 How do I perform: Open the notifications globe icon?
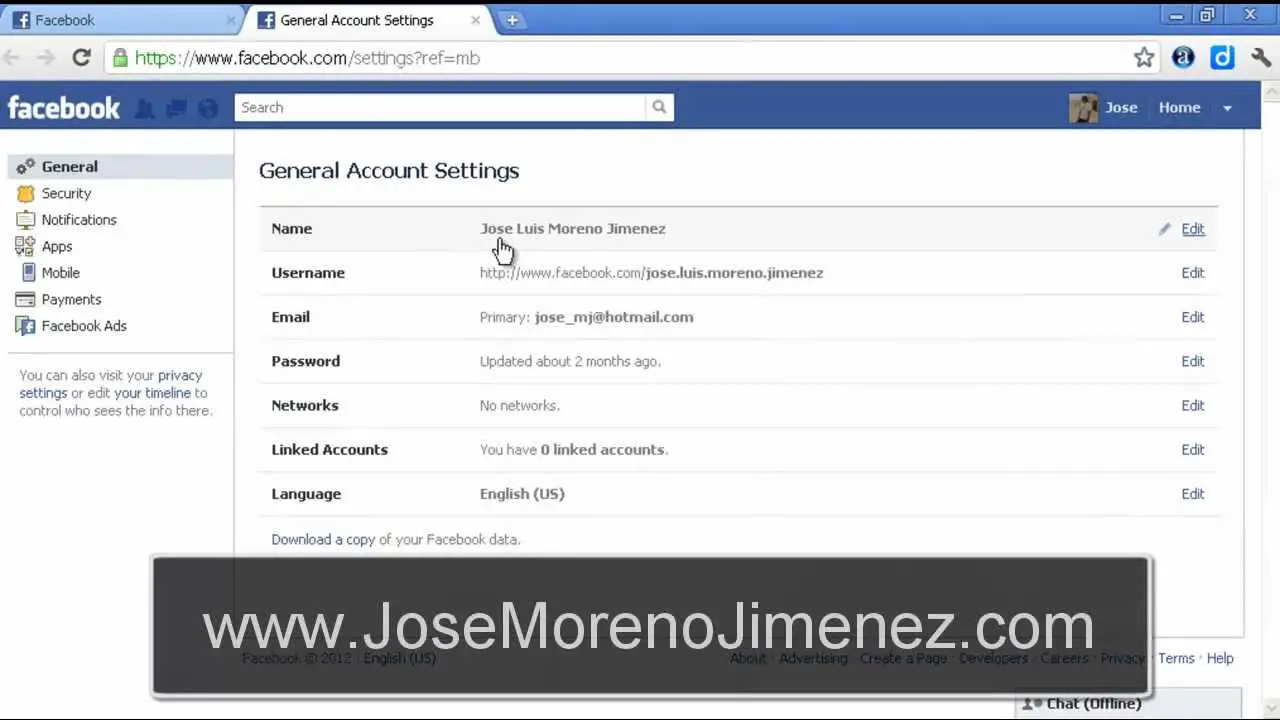coord(208,108)
